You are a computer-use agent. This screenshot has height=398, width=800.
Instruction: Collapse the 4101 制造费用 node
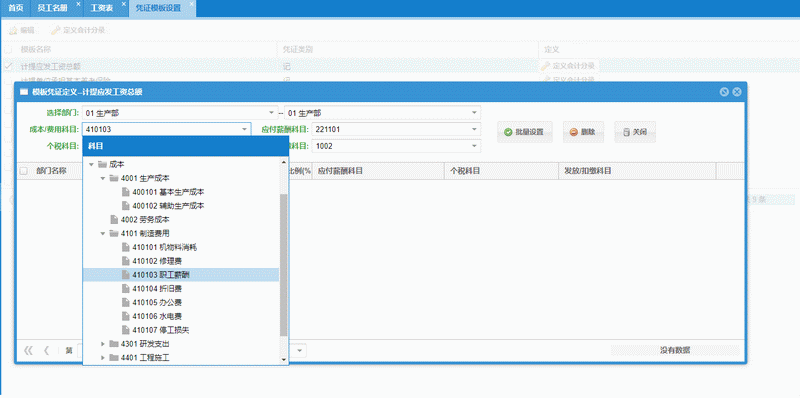[x=103, y=233]
